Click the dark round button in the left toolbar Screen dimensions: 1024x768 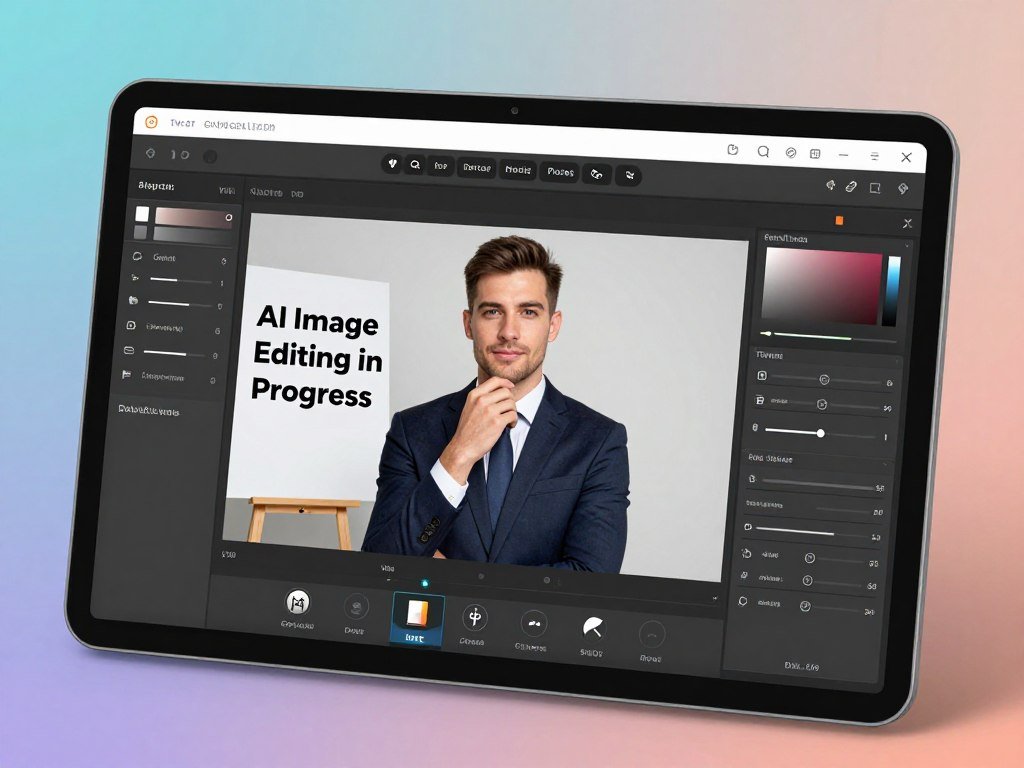point(210,156)
